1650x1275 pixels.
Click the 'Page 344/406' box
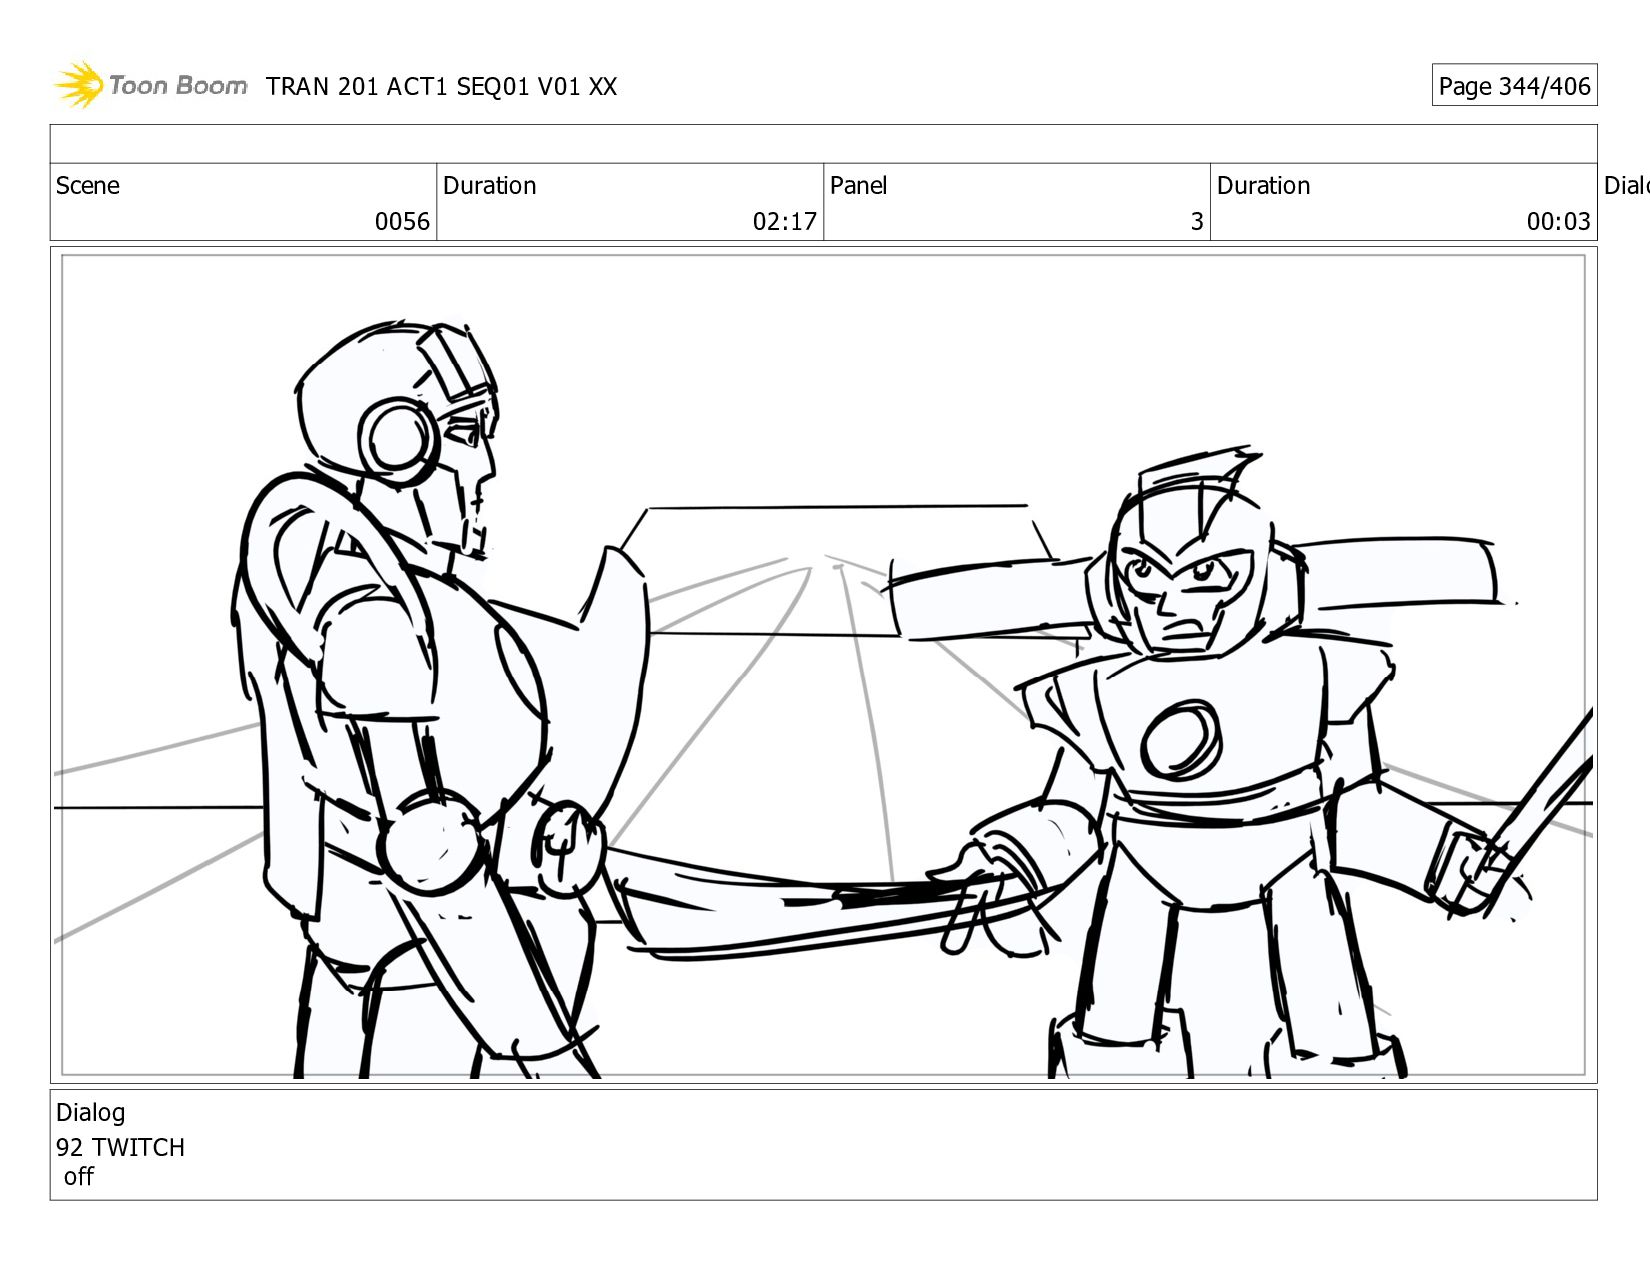[1514, 86]
